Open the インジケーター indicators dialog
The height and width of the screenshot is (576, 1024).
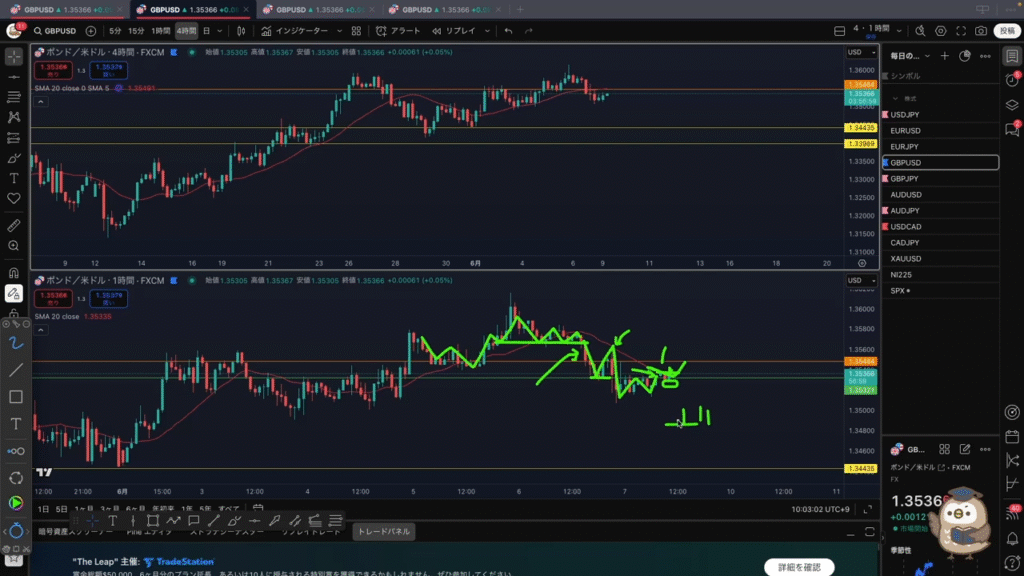[295, 31]
